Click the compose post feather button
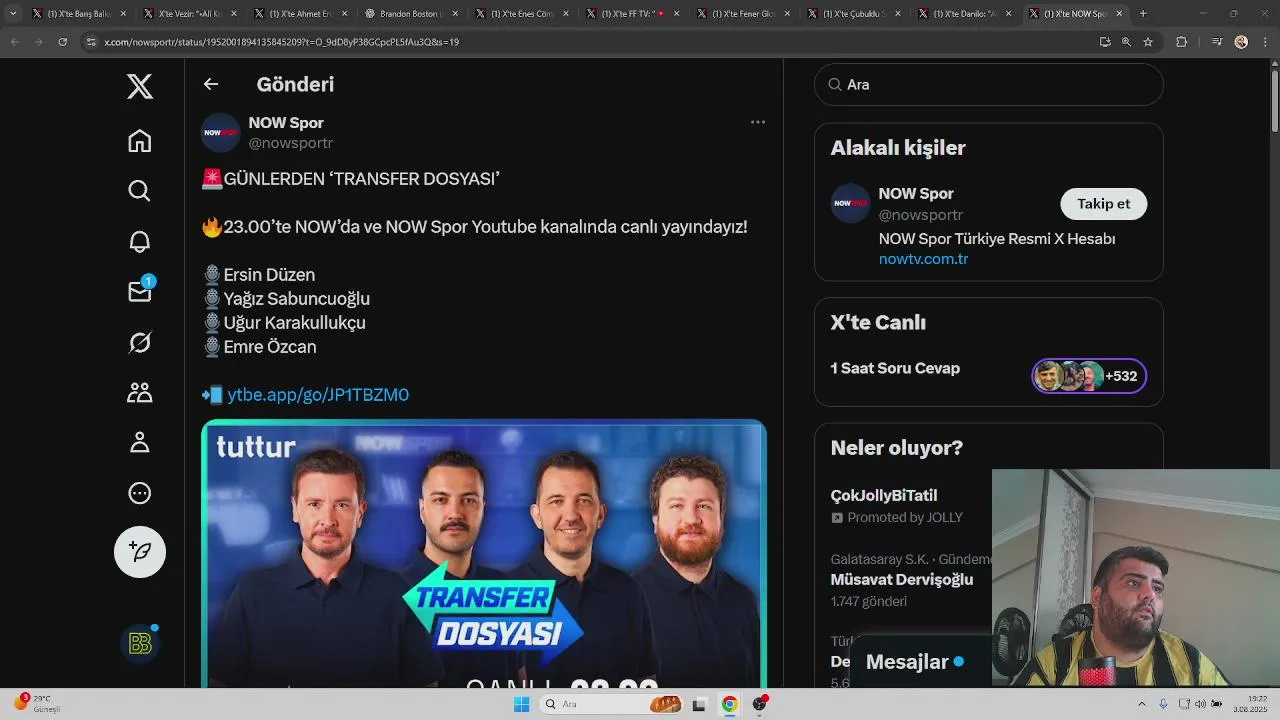The width and height of the screenshot is (1280, 720). pyautogui.click(x=140, y=552)
